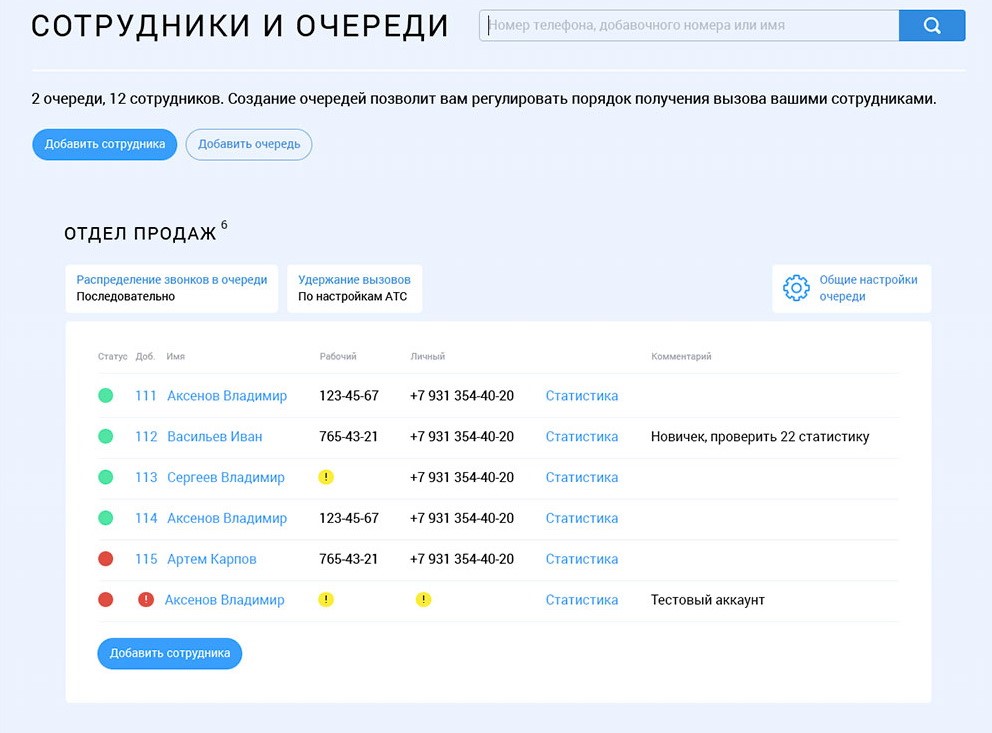Open Аксенов Владимир profile, extension 111
The width and height of the screenshot is (992, 733).
pyautogui.click(x=226, y=396)
